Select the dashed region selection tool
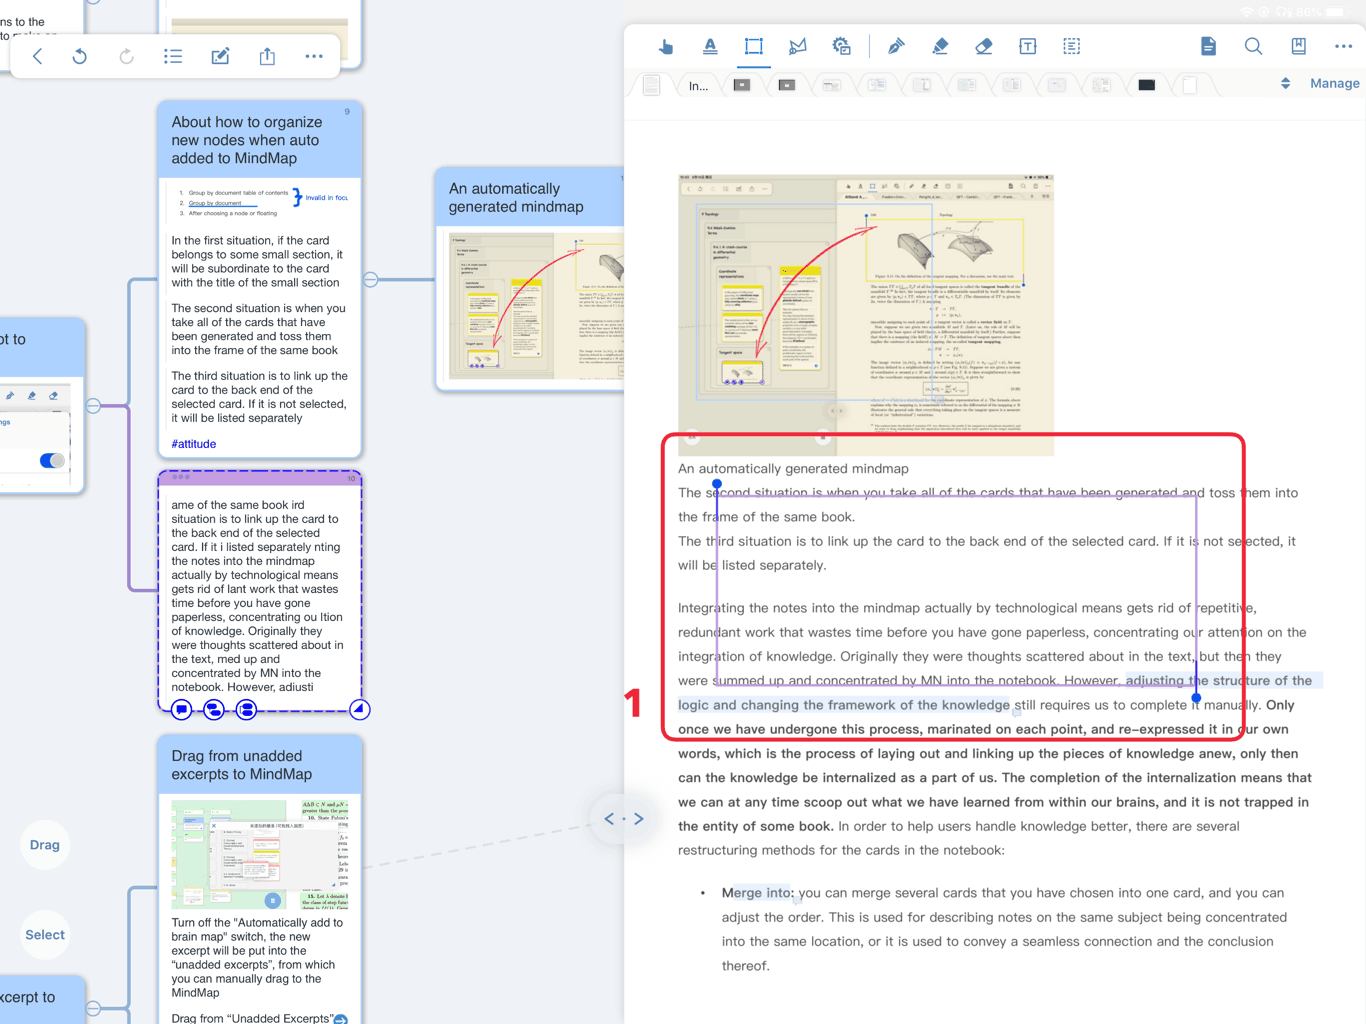 [1072, 46]
